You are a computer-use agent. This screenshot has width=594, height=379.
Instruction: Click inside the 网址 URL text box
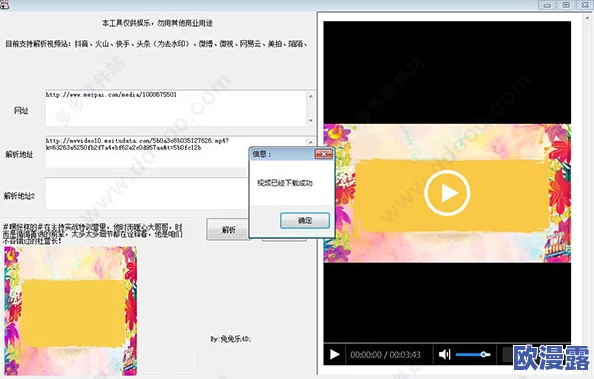(175, 108)
